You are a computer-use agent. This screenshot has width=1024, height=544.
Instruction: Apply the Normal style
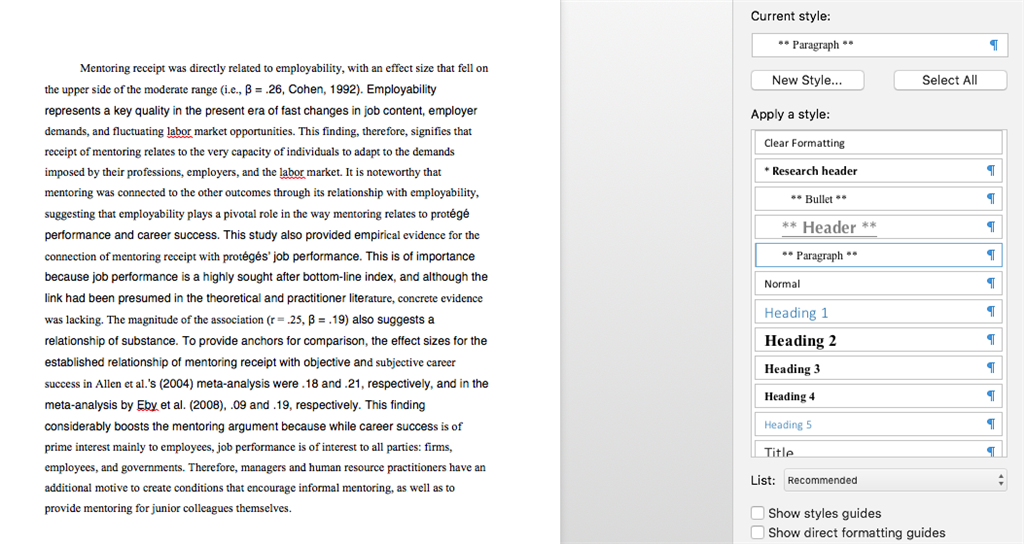coord(878,283)
